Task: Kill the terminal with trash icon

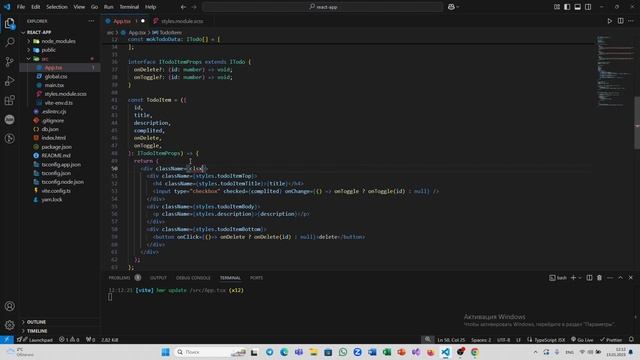Action: point(599,278)
